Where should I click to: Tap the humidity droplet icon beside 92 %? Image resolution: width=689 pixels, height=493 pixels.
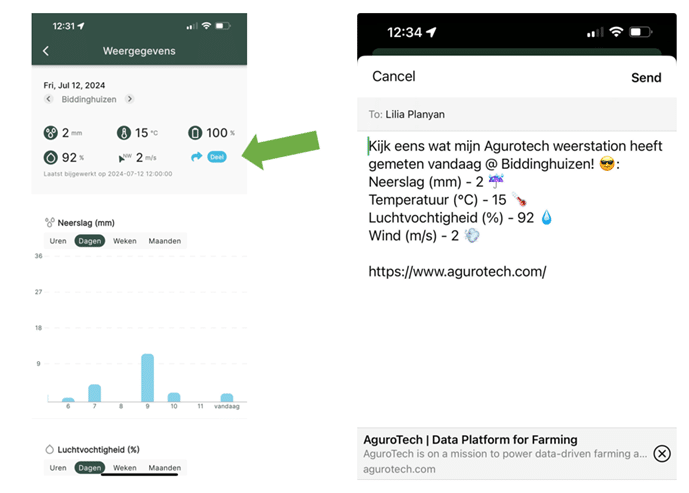pyautogui.click(x=51, y=157)
